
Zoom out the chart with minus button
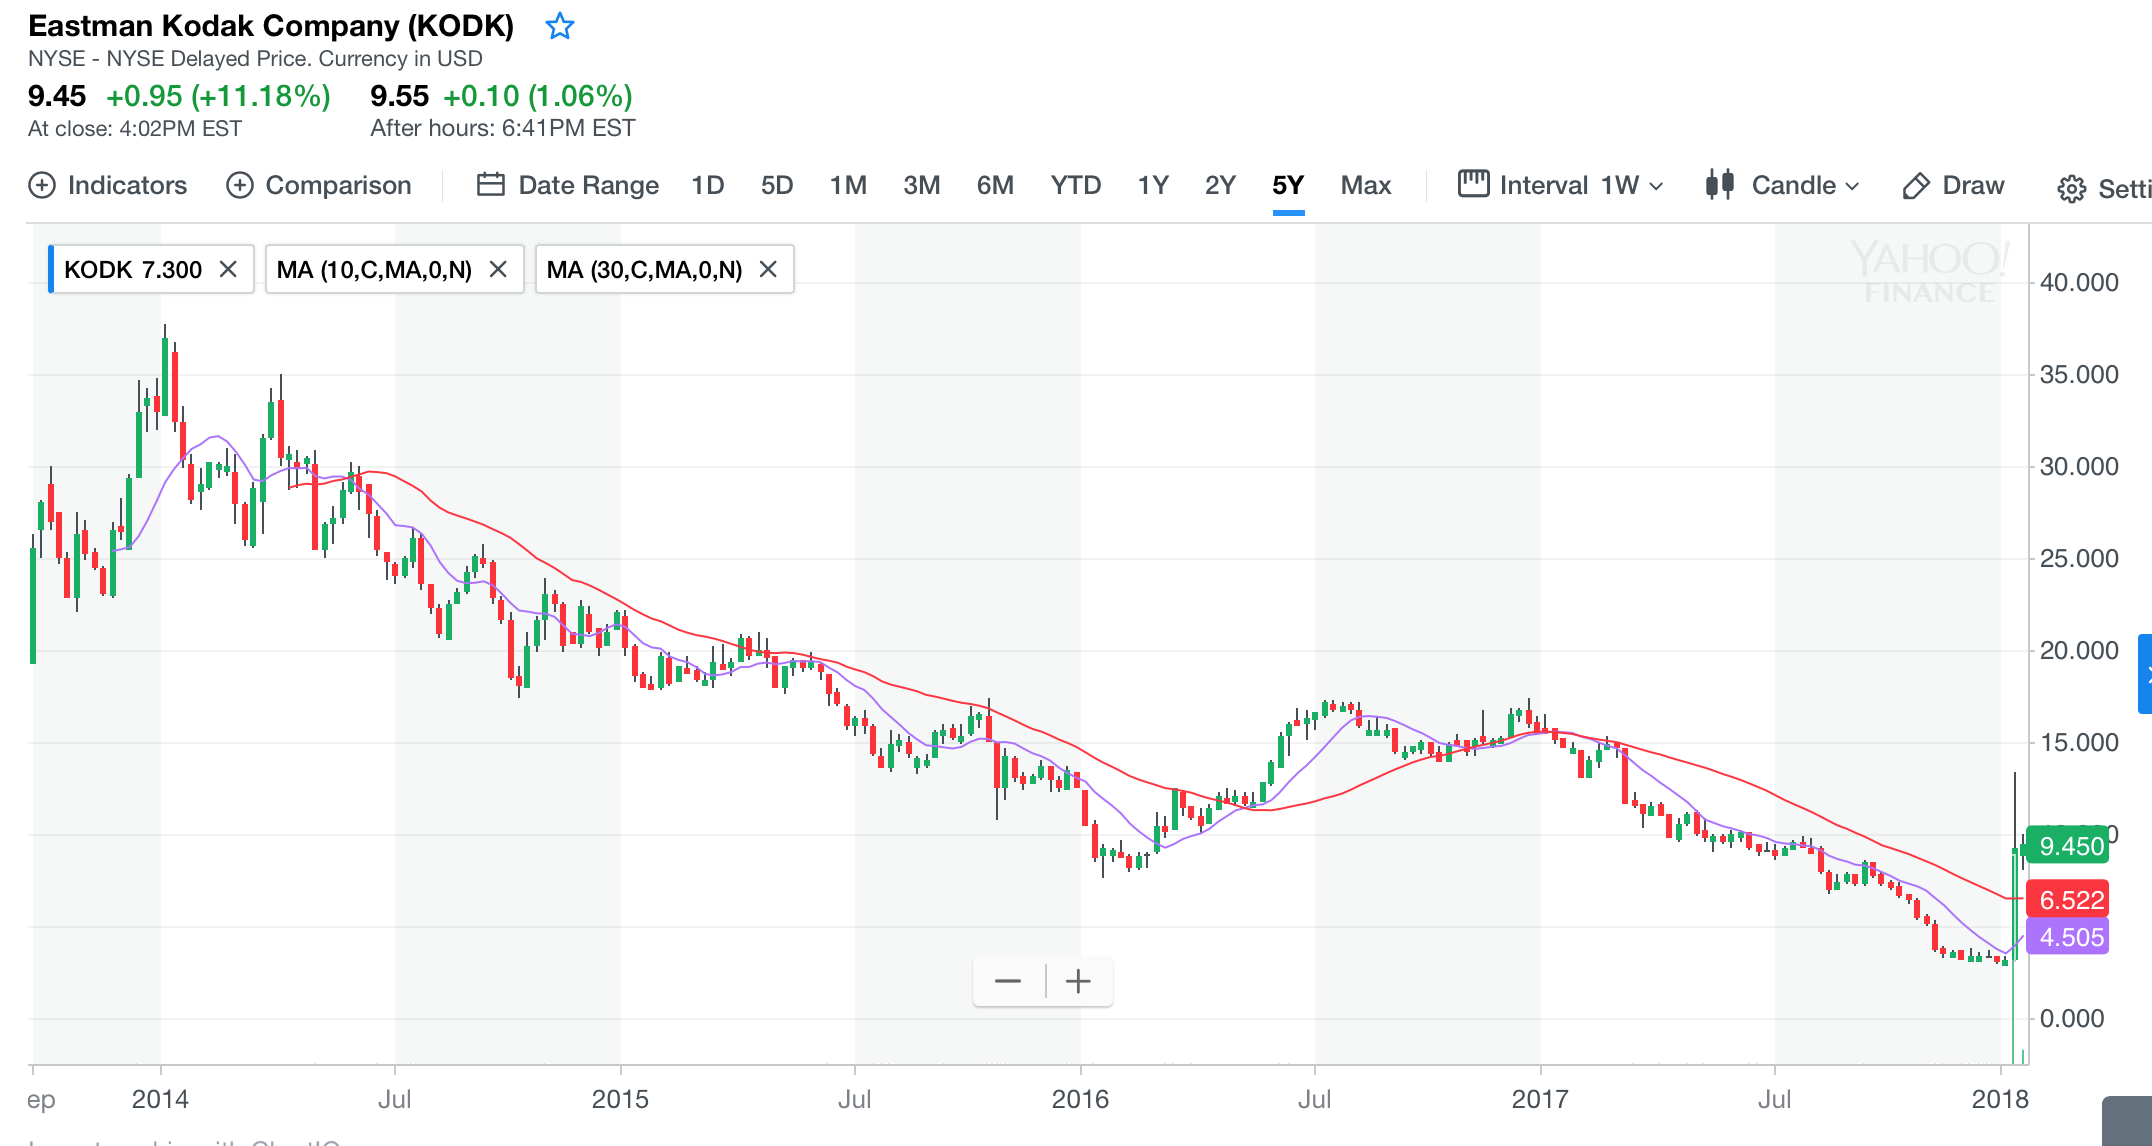1008,981
